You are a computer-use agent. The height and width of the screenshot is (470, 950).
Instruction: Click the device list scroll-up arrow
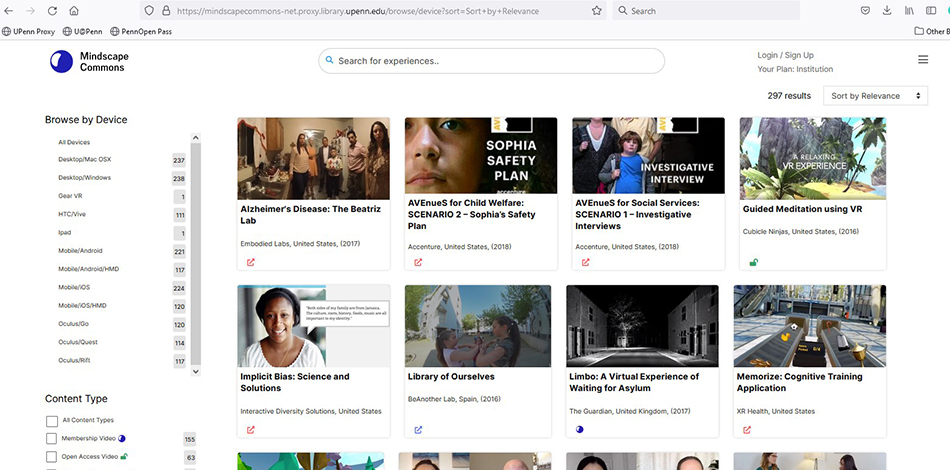click(x=195, y=138)
